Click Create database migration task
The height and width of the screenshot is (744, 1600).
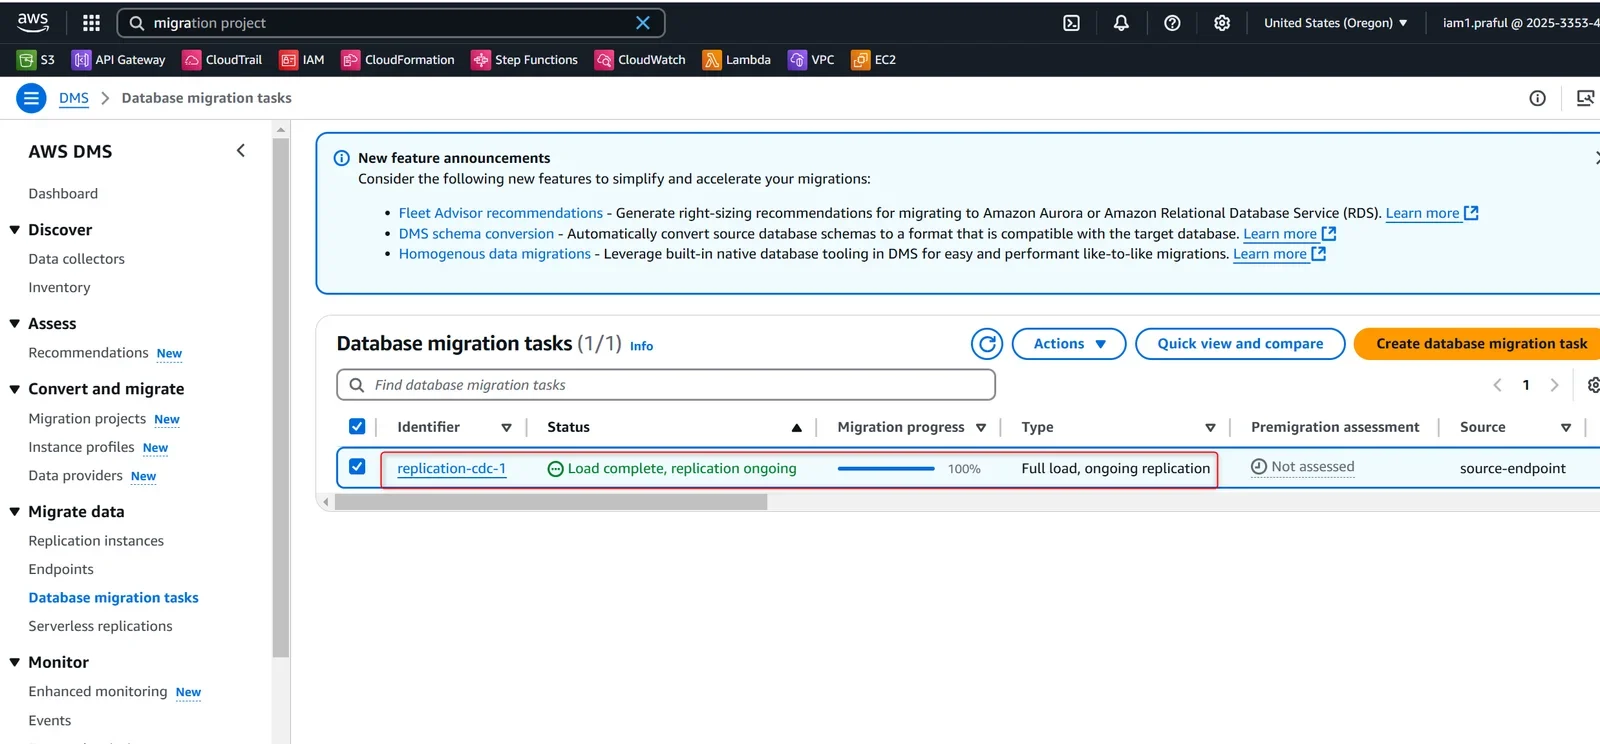1481,344
